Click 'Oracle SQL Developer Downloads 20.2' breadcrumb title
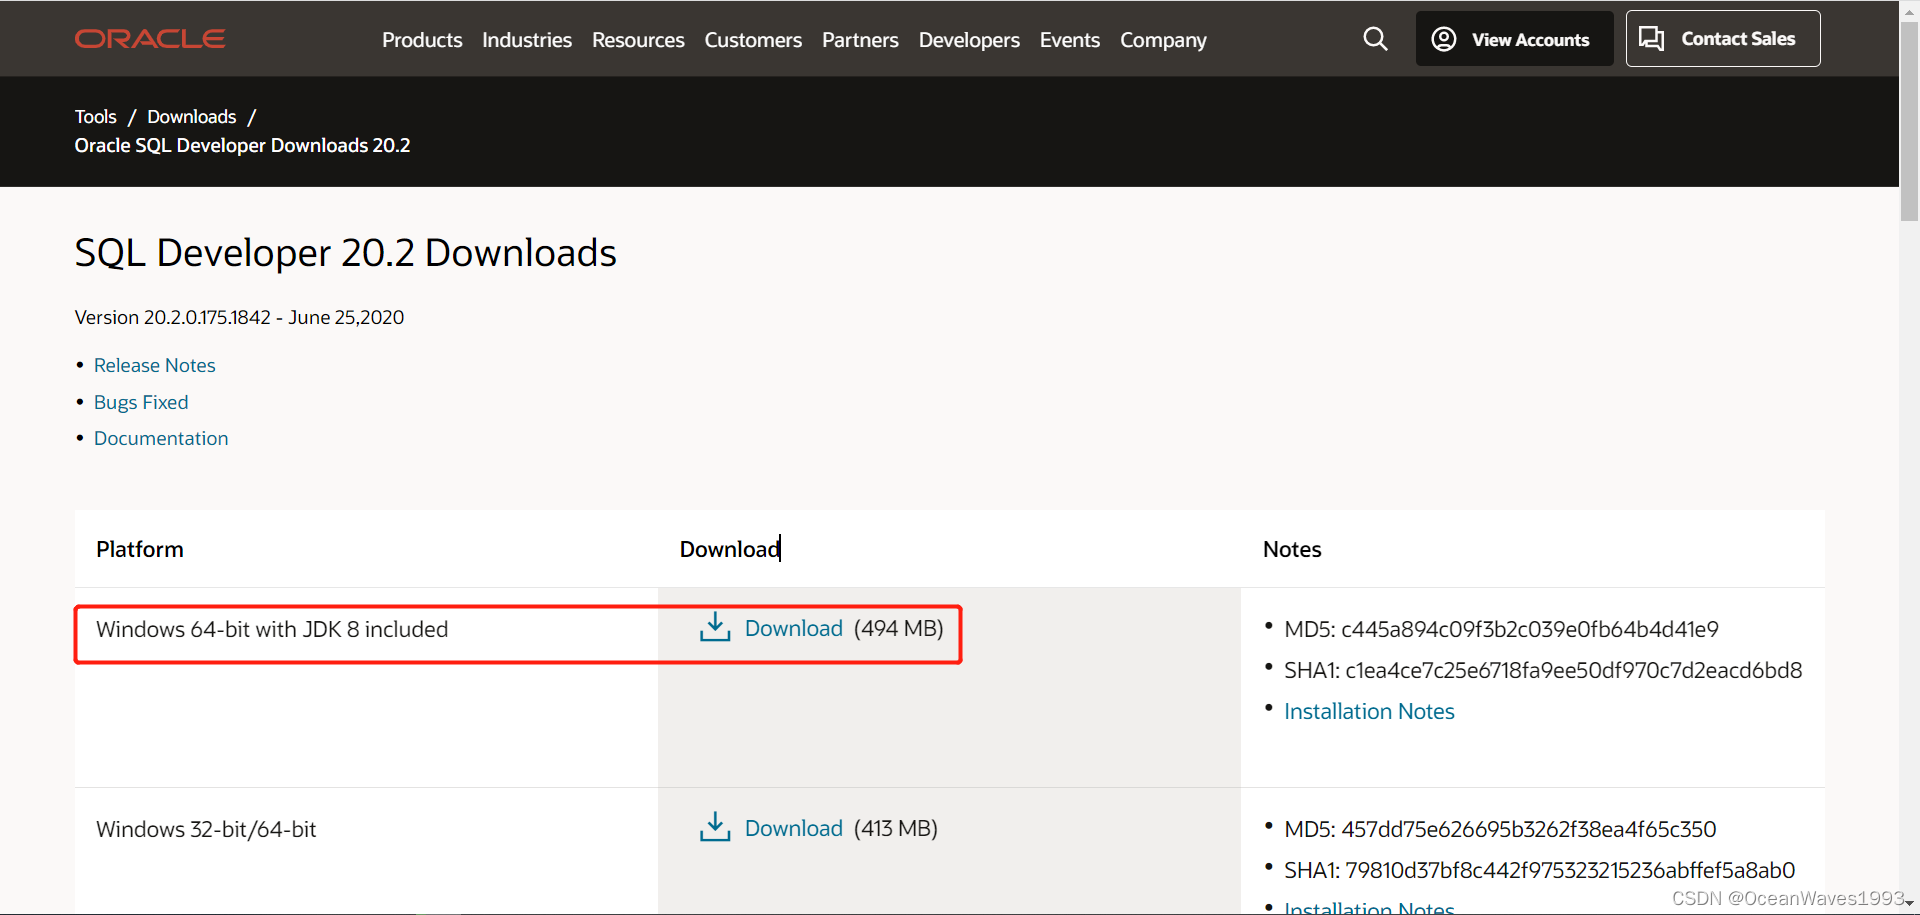The width and height of the screenshot is (1920, 915). [x=242, y=146]
